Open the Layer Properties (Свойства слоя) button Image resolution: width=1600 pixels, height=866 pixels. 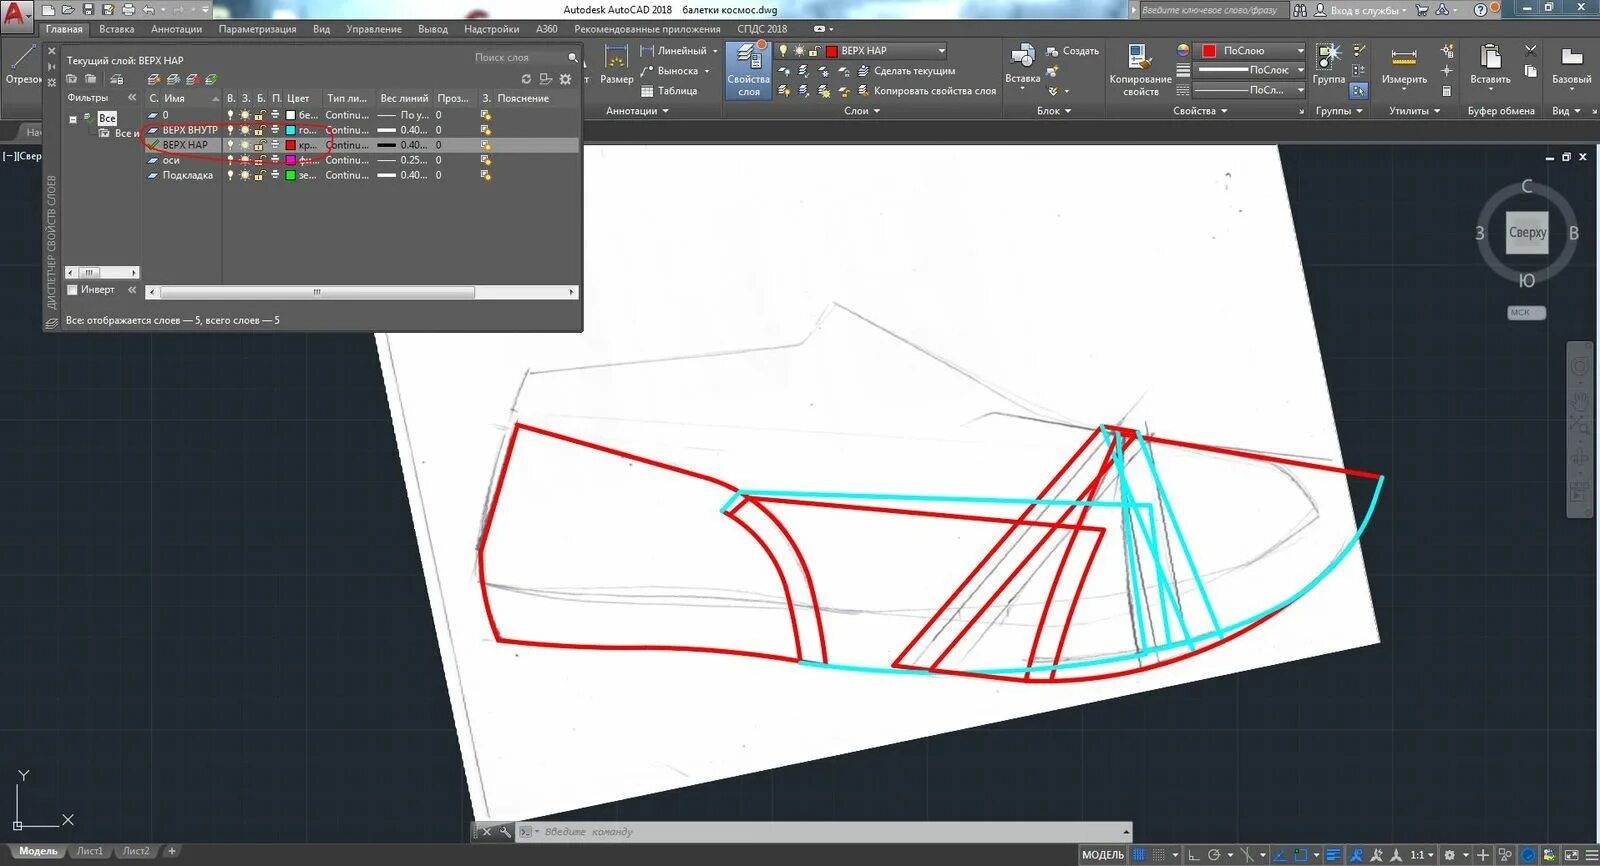[748, 70]
